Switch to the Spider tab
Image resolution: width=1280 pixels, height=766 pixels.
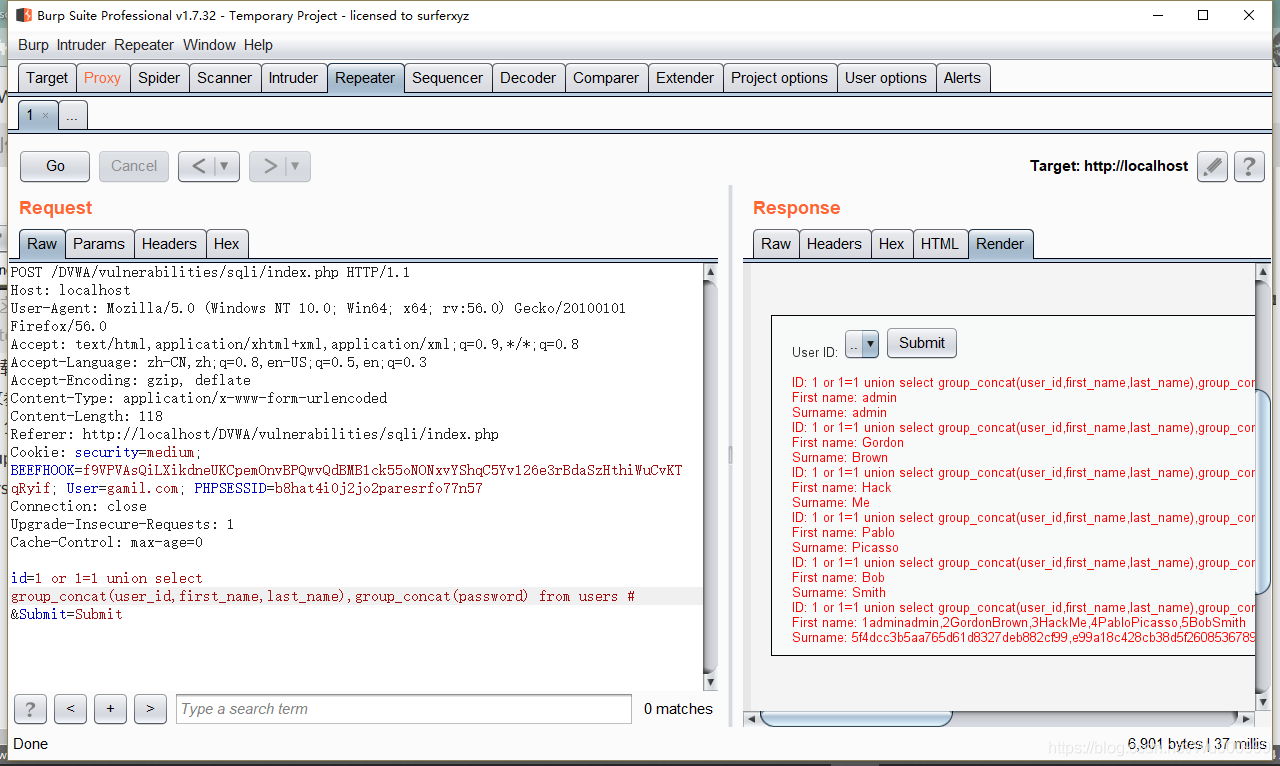(159, 78)
